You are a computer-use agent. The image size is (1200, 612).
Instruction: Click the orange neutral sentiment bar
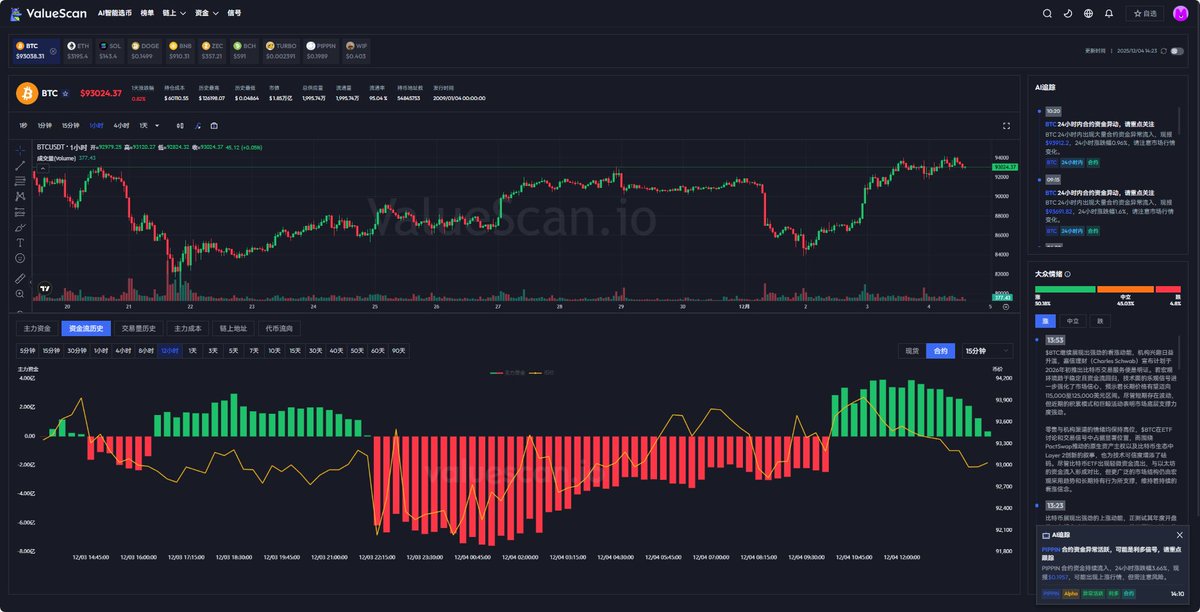(1125, 289)
